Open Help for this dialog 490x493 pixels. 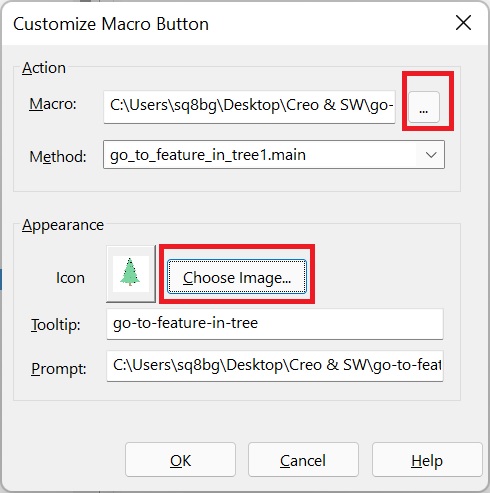coord(427,460)
